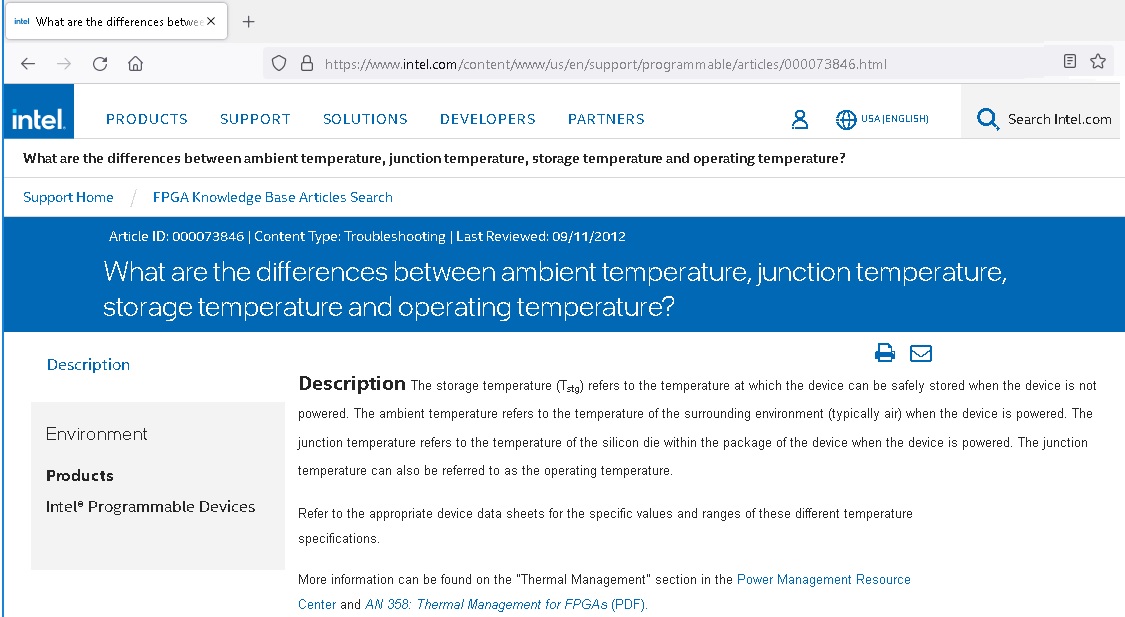This screenshot has width=1125, height=617.
Task: Toggle Reader View icon in address bar
Action: coord(1070,61)
